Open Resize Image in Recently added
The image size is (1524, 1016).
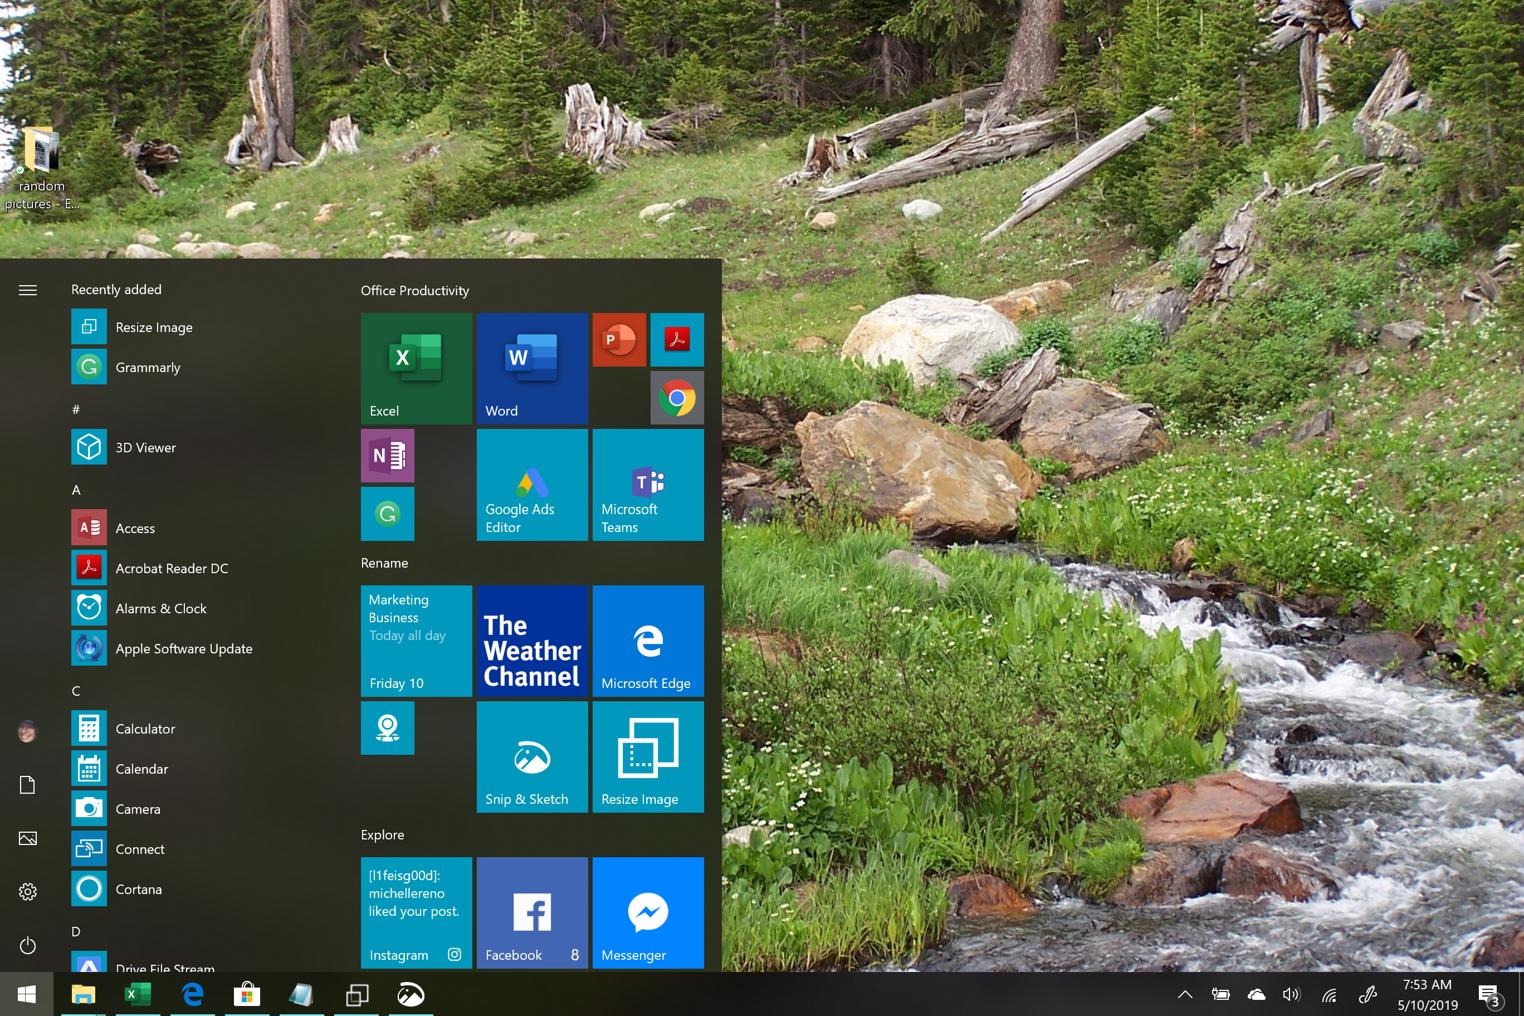point(200,327)
